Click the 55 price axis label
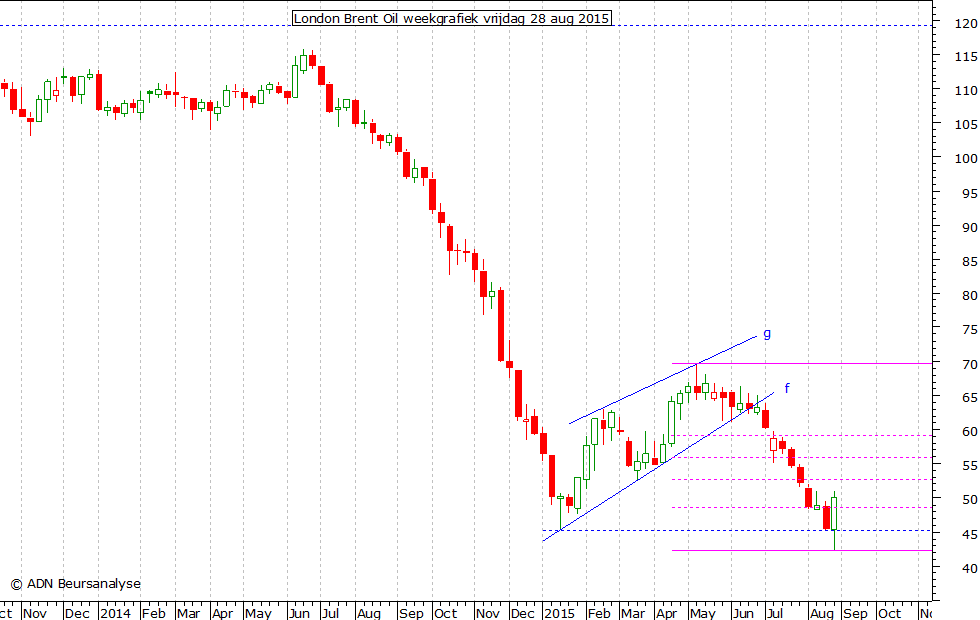The image size is (980, 620). (x=969, y=466)
